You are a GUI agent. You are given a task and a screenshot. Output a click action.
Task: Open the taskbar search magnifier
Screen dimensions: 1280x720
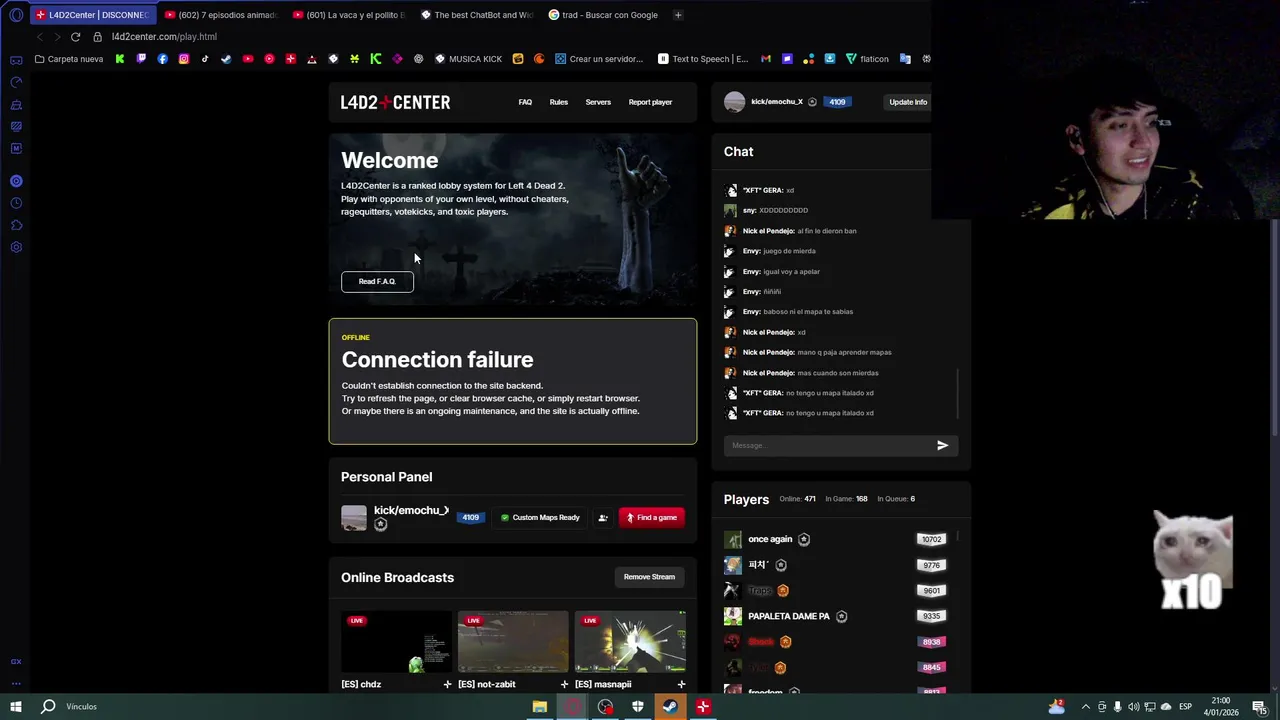[48, 707]
